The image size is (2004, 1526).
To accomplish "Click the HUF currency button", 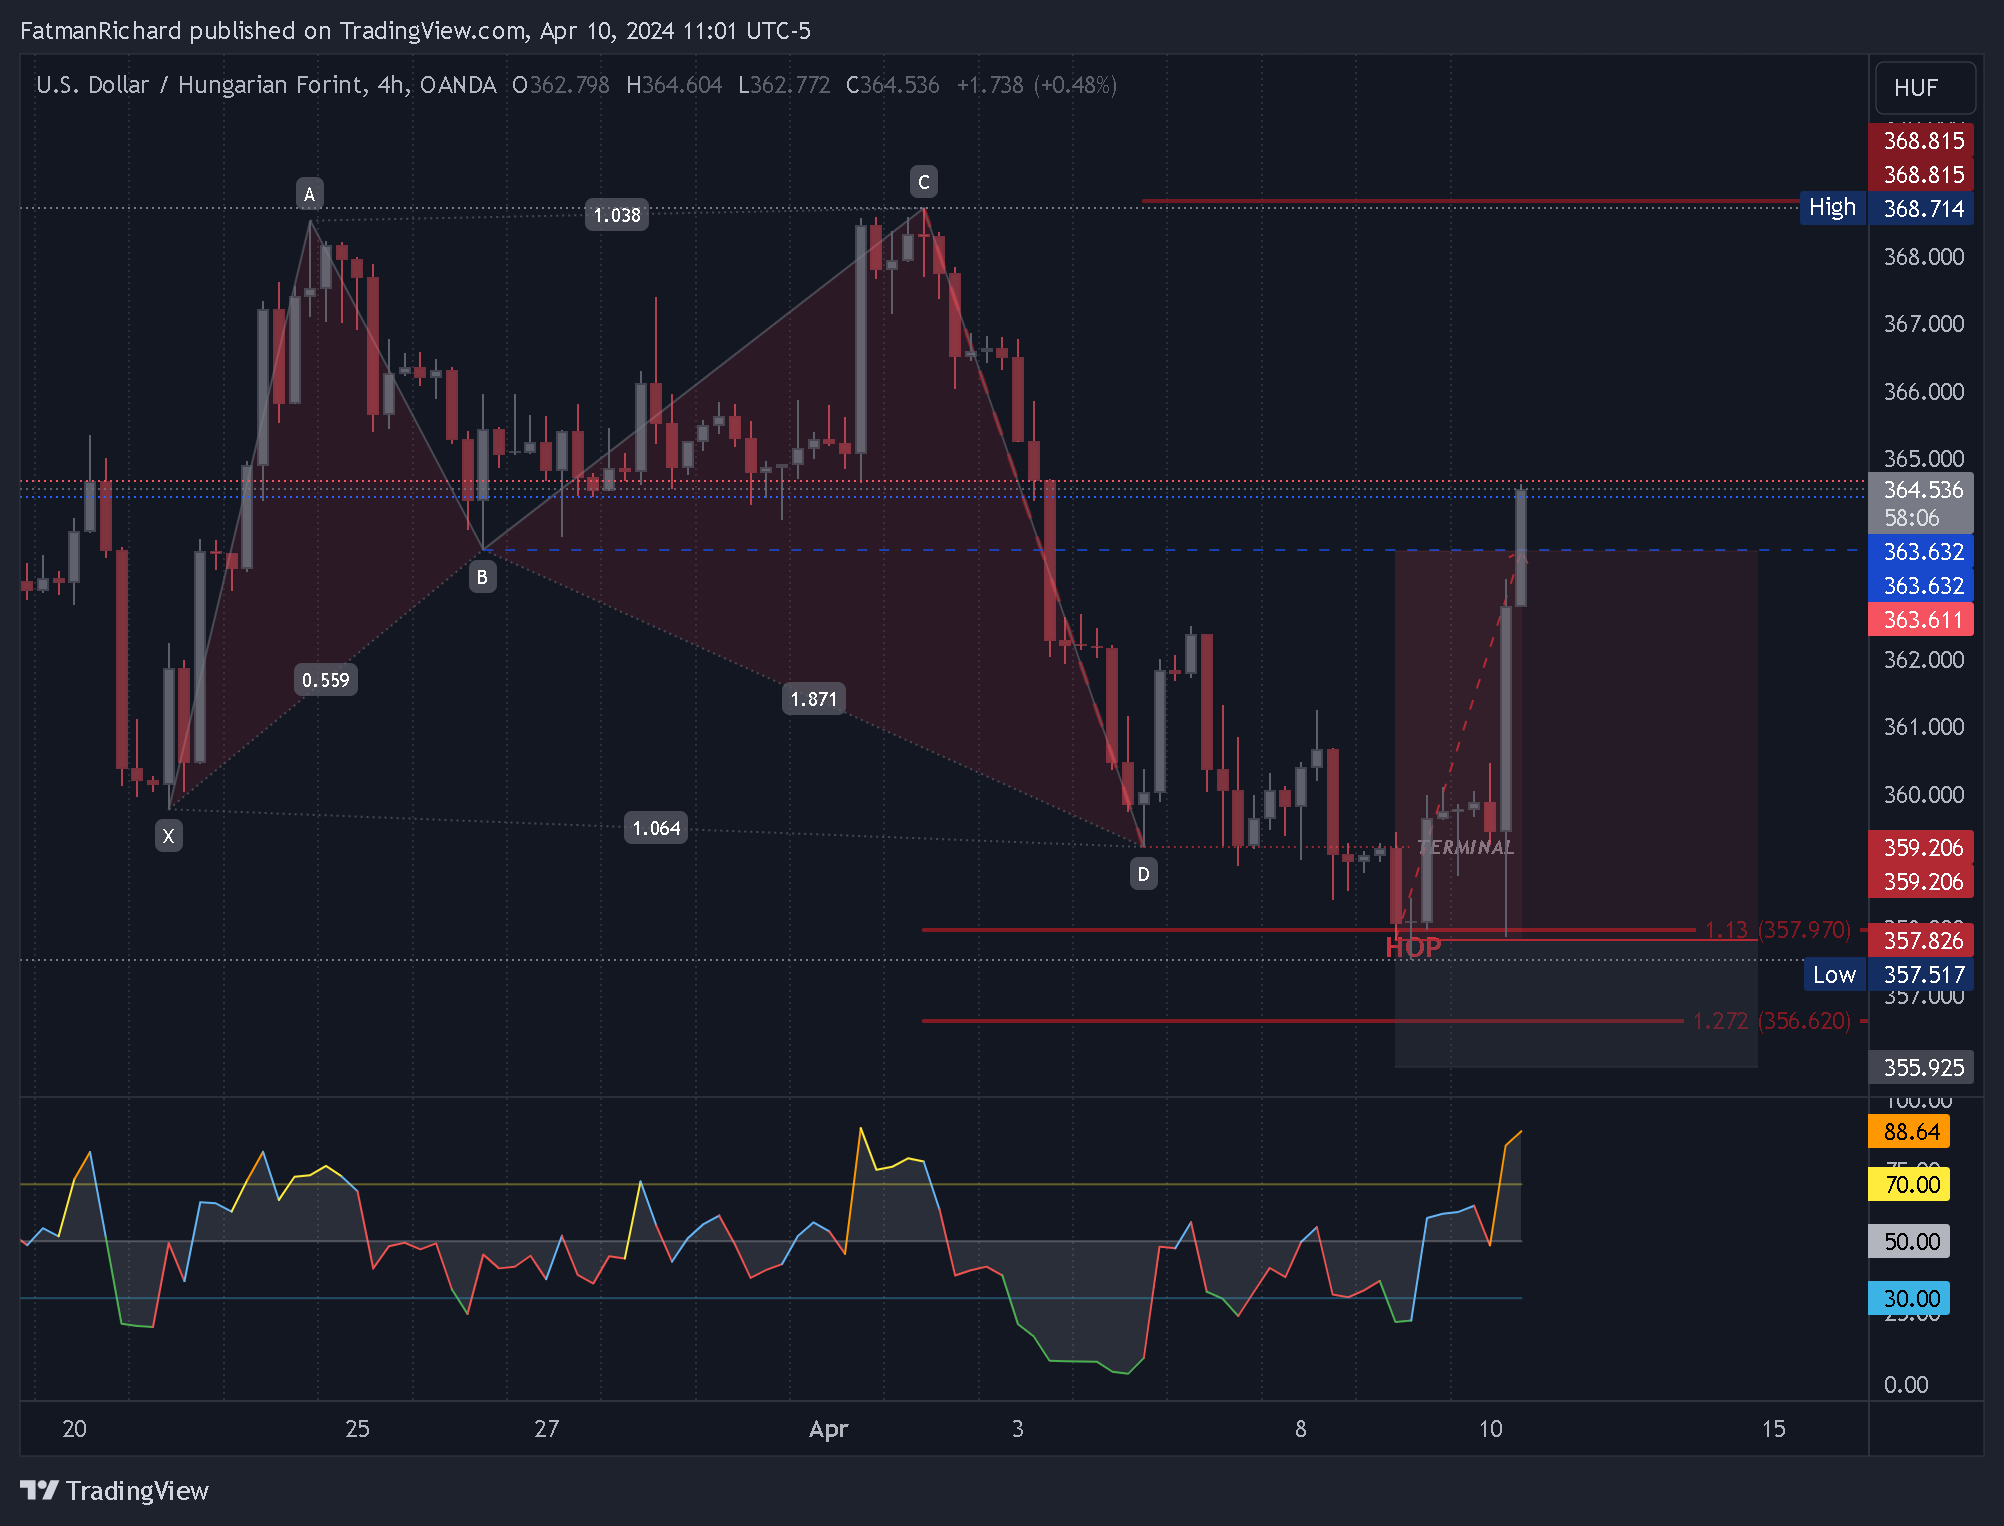I will (x=1925, y=88).
